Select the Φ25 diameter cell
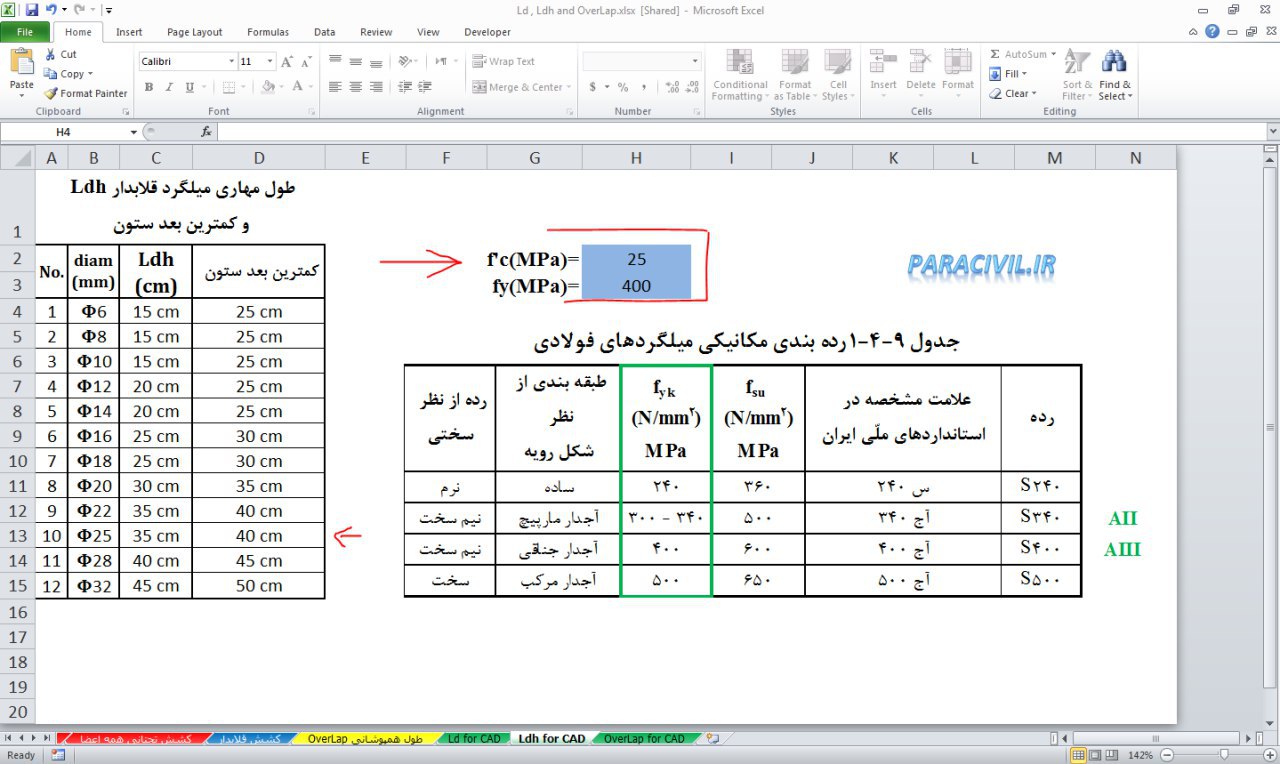The width and height of the screenshot is (1280, 764). pos(93,536)
